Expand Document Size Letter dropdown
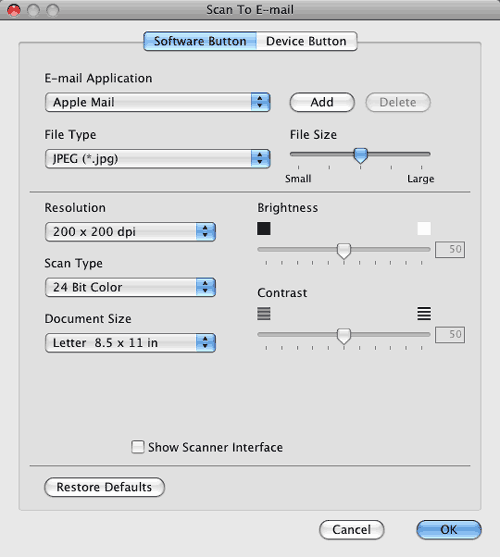500x557 pixels. (130, 343)
